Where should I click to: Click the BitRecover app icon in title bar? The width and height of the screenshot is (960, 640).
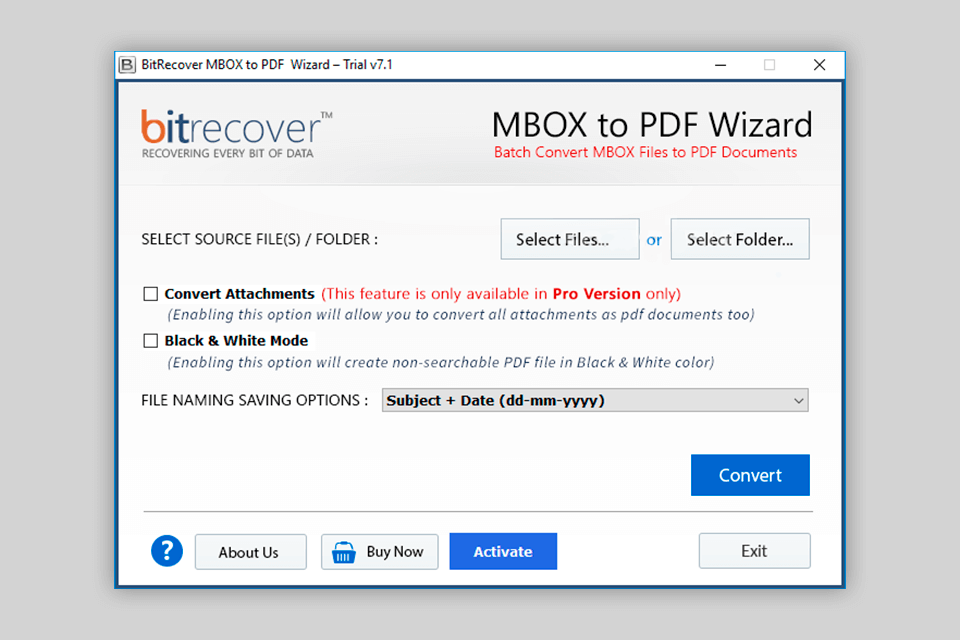pyautogui.click(x=127, y=65)
